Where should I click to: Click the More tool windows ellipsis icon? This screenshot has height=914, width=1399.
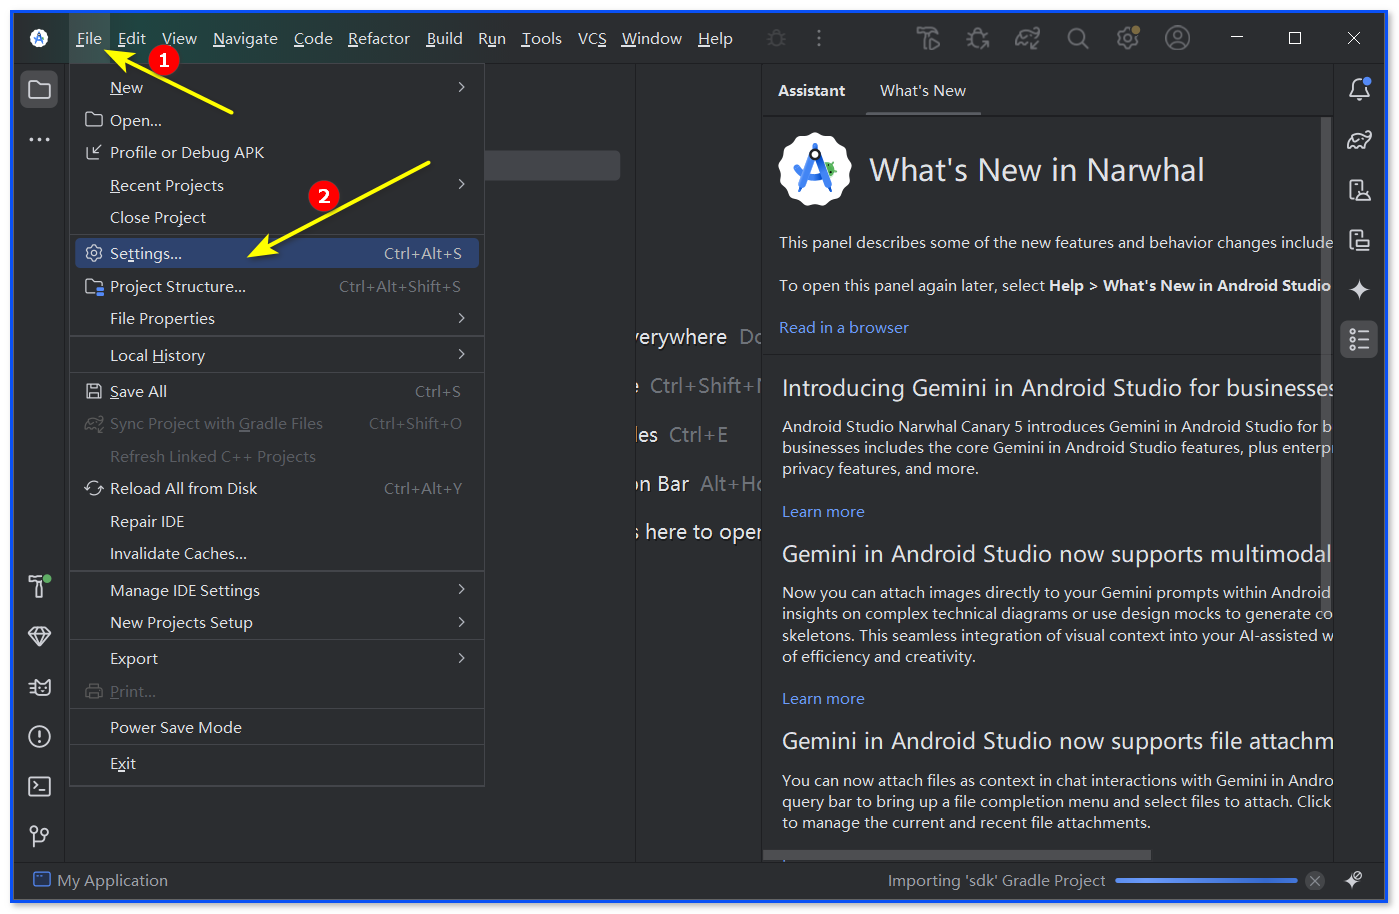[x=40, y=140]
